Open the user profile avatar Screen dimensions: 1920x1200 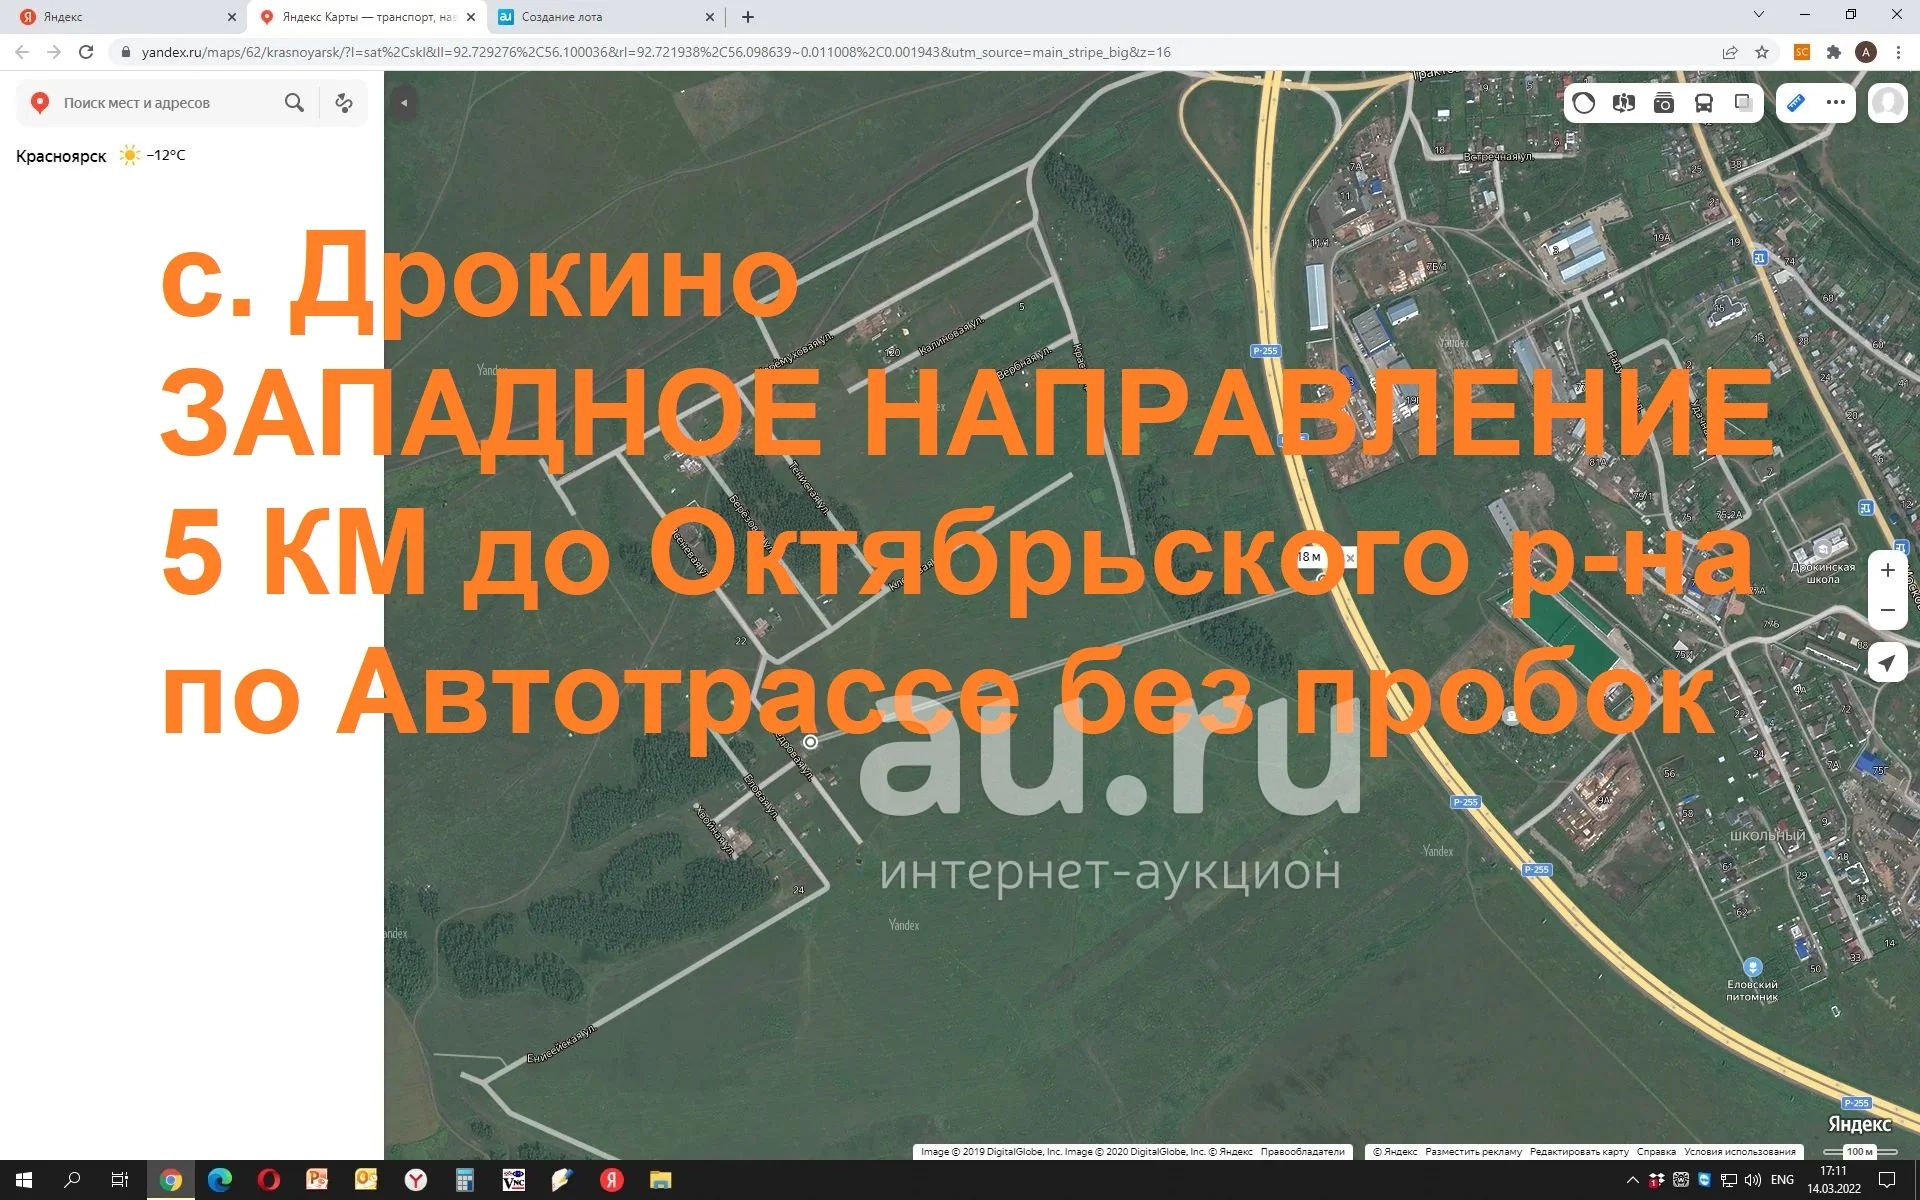tap(1888, 103)
